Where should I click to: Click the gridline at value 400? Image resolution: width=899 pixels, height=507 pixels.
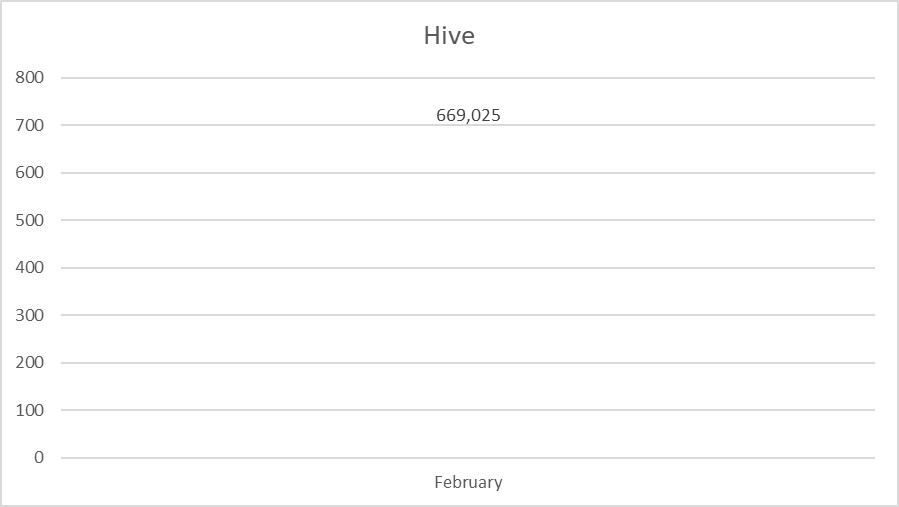pos(468,268)
